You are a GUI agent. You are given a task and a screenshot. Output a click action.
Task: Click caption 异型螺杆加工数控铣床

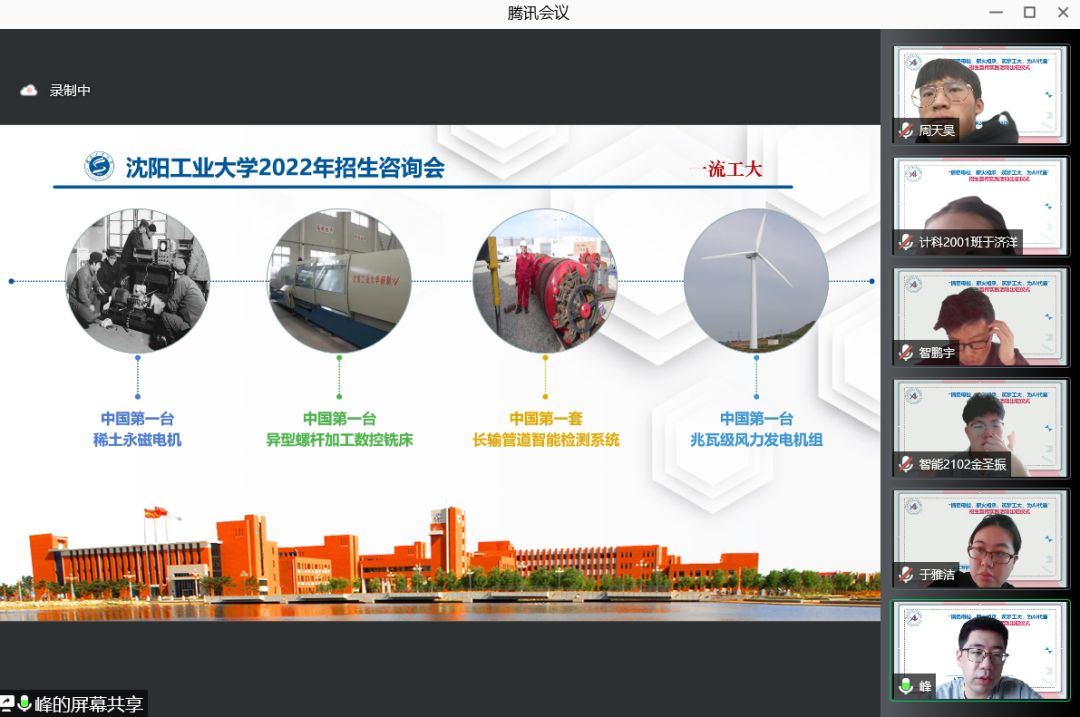[340, 440]
